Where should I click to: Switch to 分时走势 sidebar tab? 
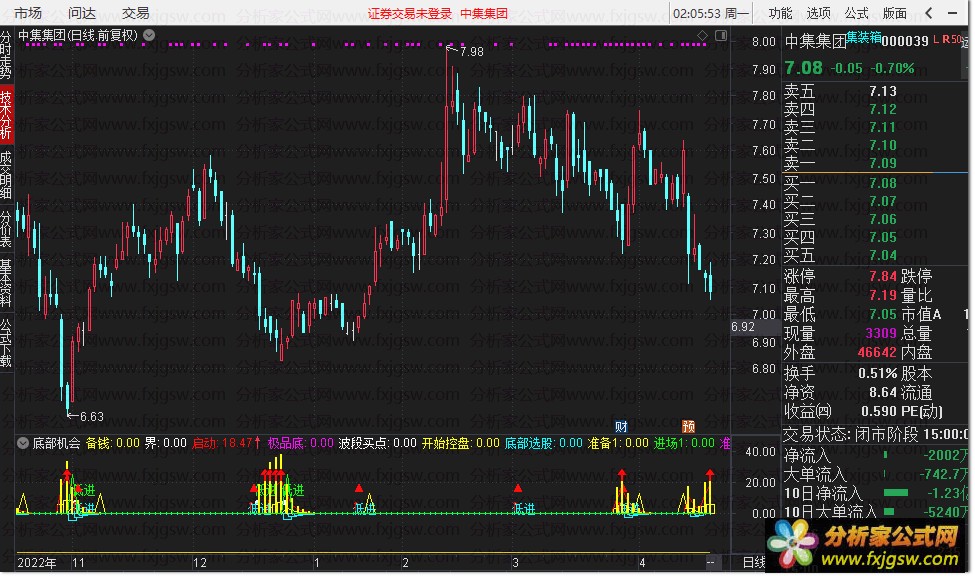click(x=6, y=54)
